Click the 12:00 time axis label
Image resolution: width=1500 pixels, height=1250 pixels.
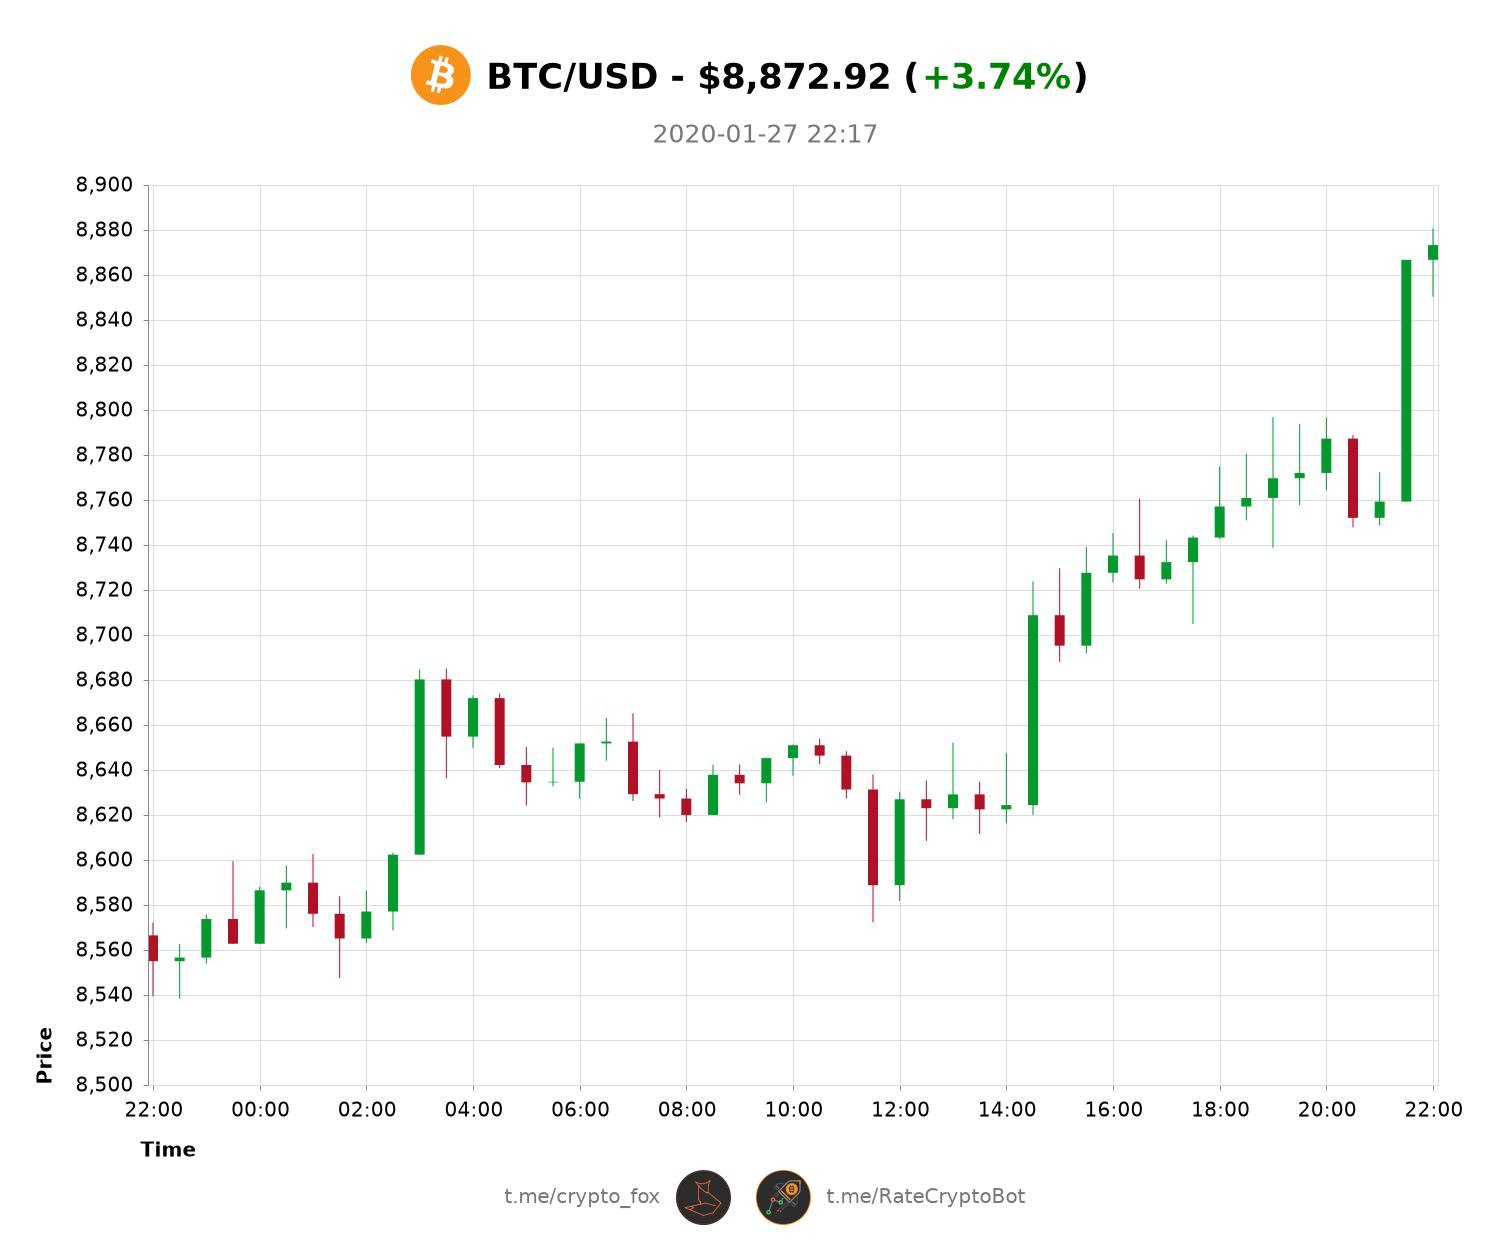[900, 1110]
